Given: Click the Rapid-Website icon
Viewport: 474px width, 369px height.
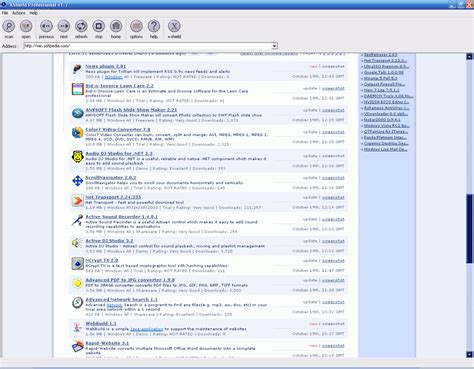Looking at the screenshot, I should (77, 346).
